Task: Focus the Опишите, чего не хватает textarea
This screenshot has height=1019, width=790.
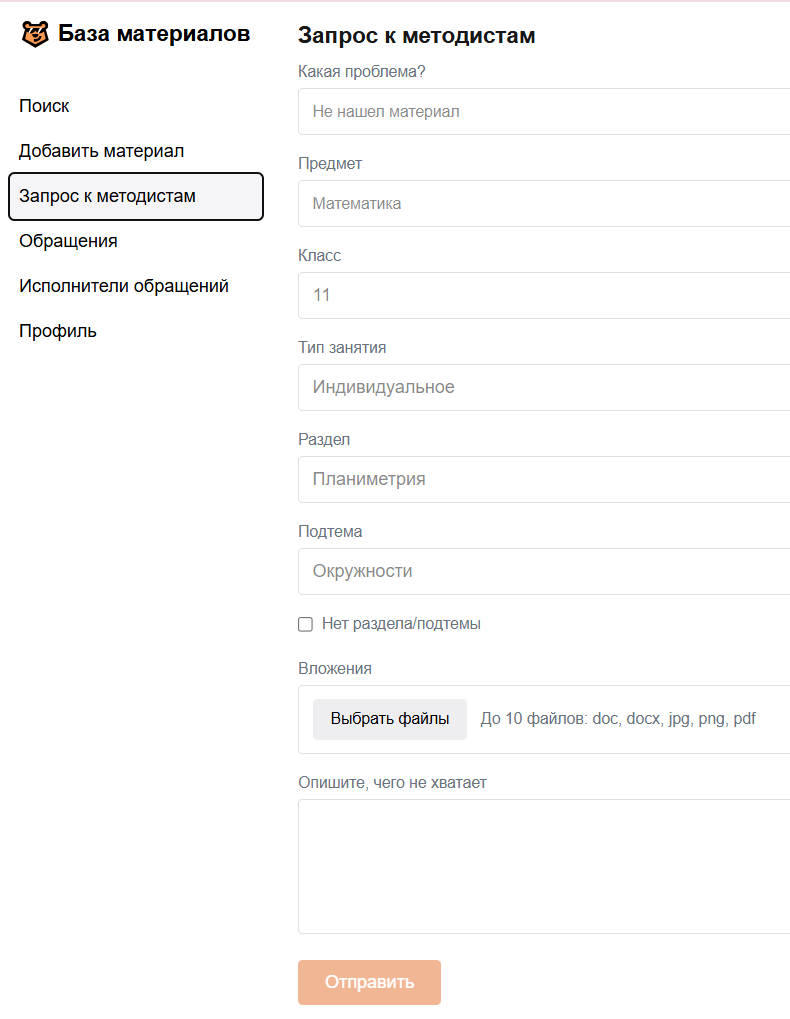Action: point(544,866)
